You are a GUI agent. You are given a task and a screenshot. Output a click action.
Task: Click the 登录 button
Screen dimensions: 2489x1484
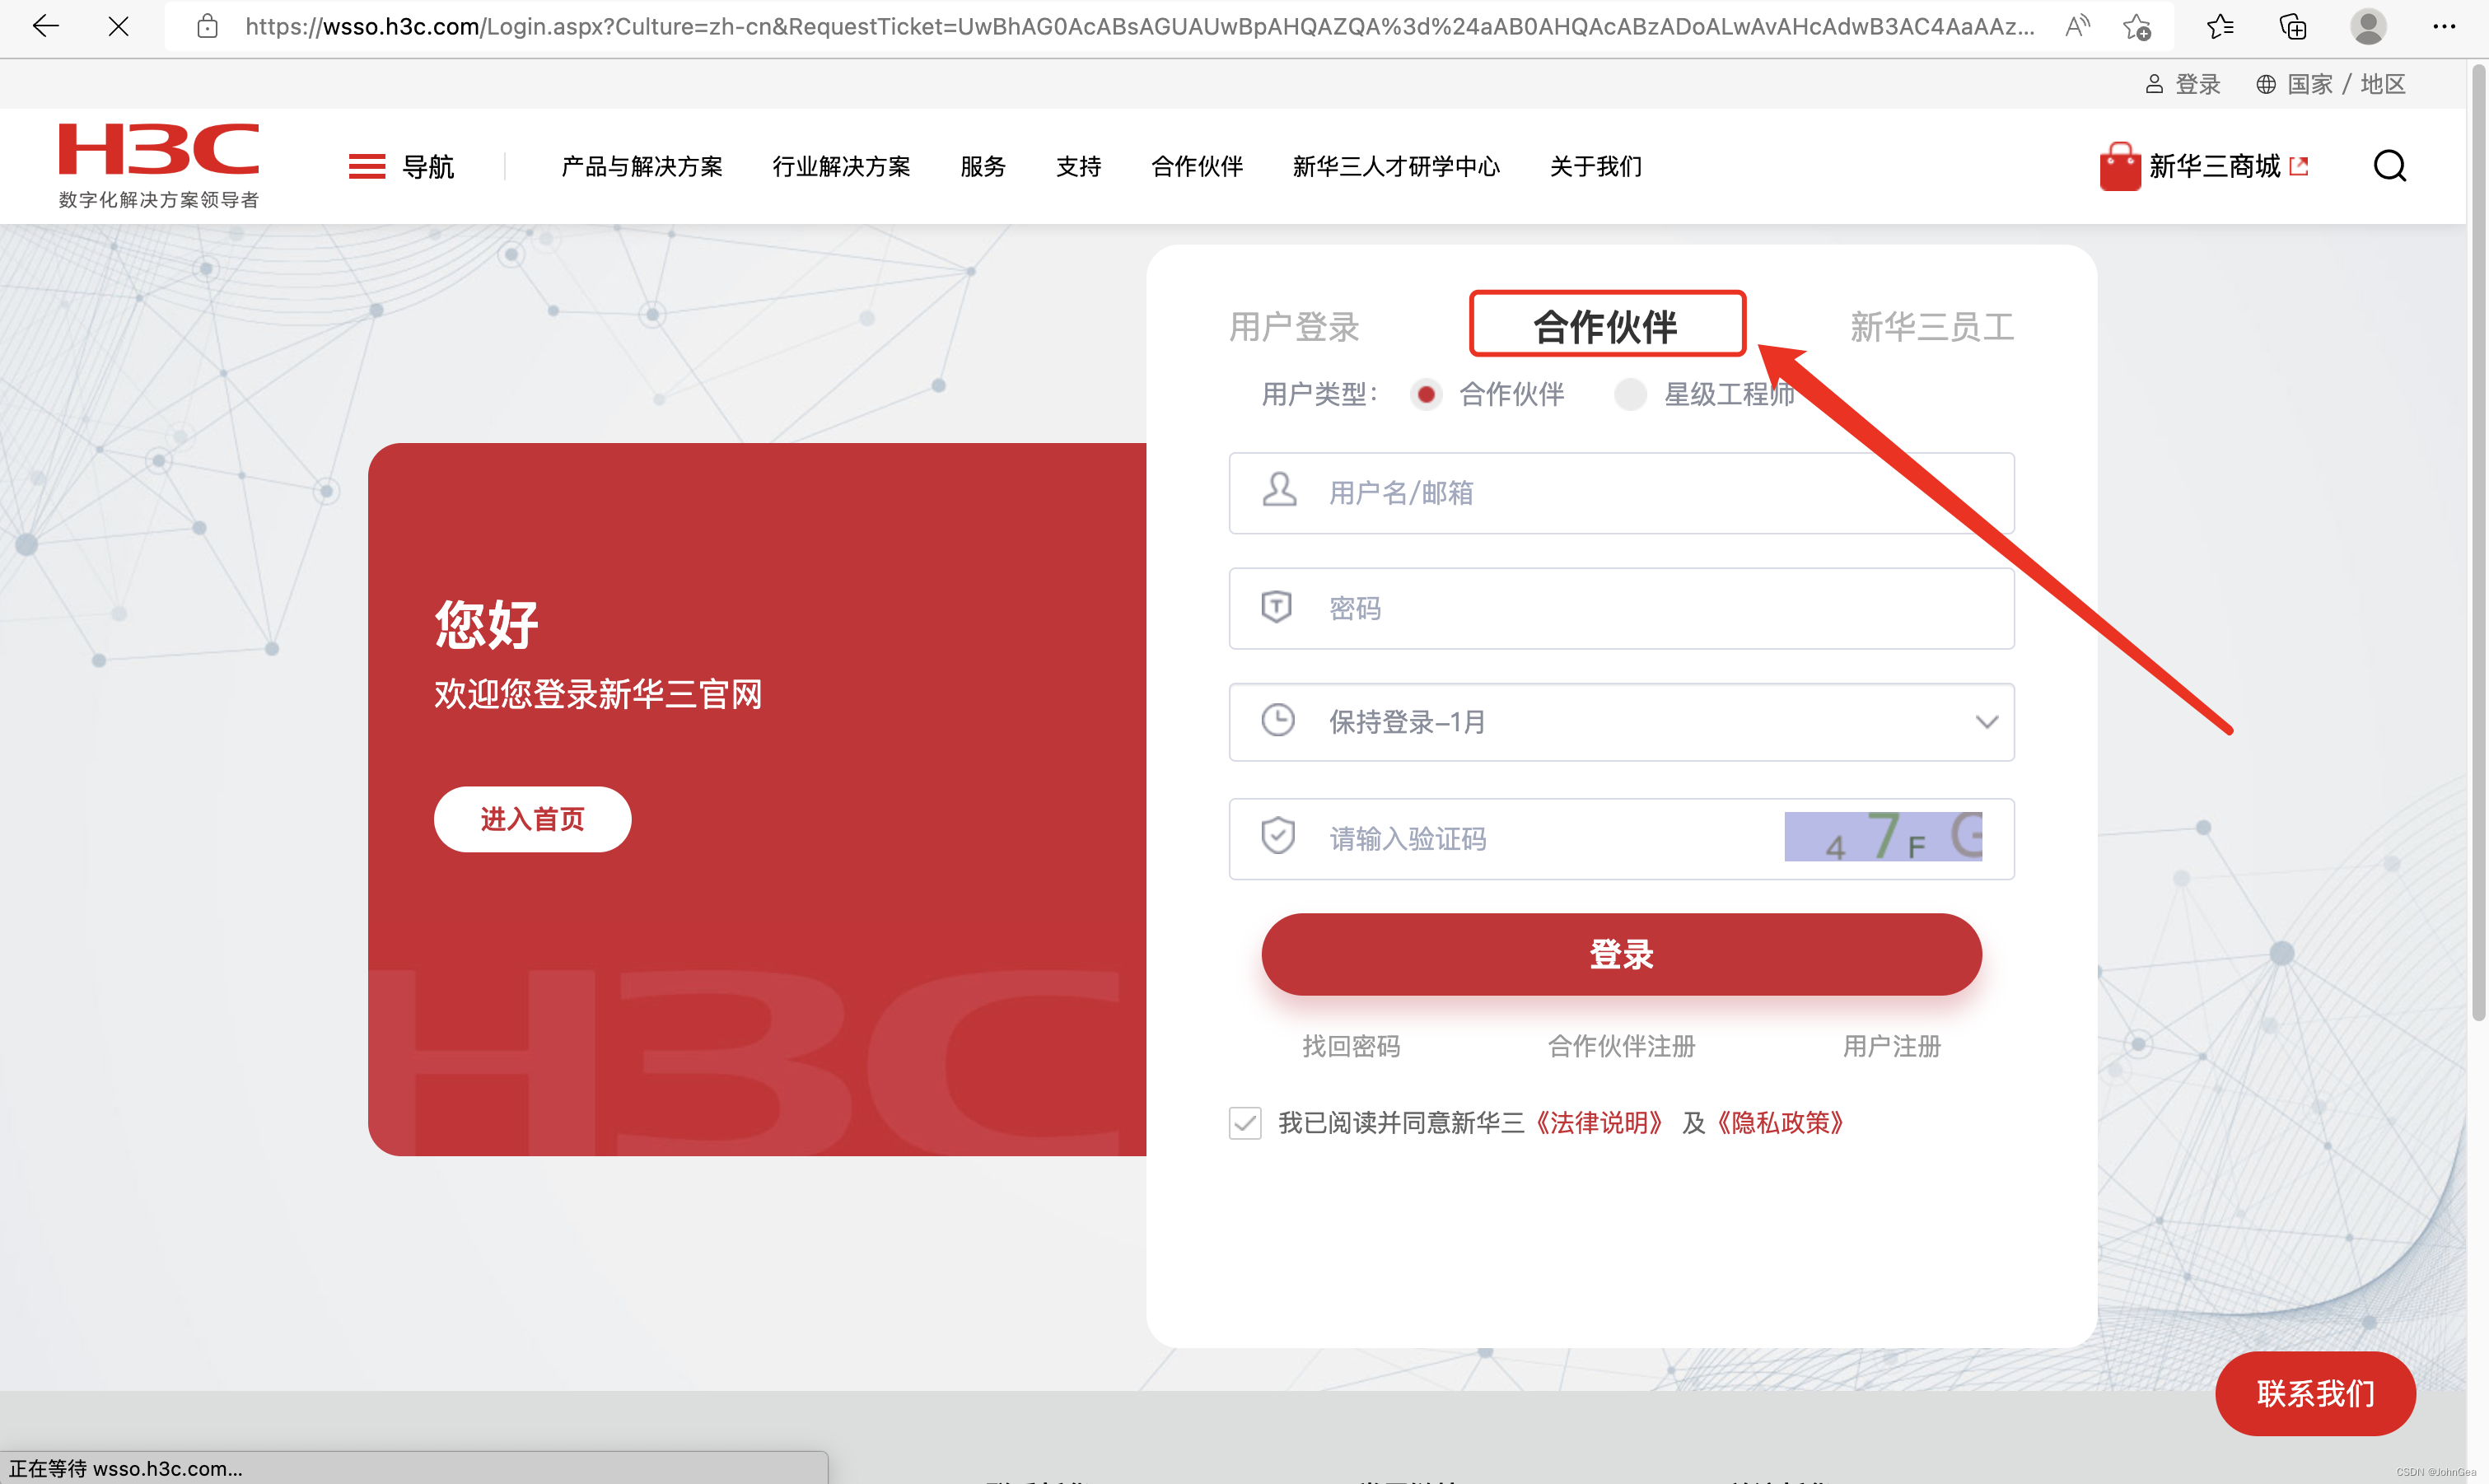point(1622,954)
